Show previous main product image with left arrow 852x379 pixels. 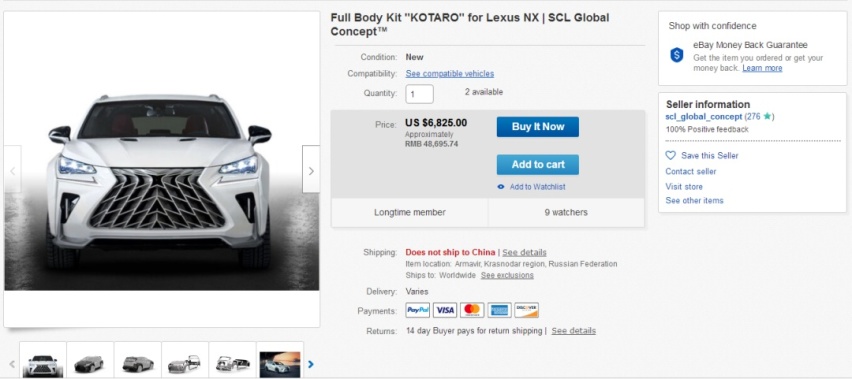(12, 170)
